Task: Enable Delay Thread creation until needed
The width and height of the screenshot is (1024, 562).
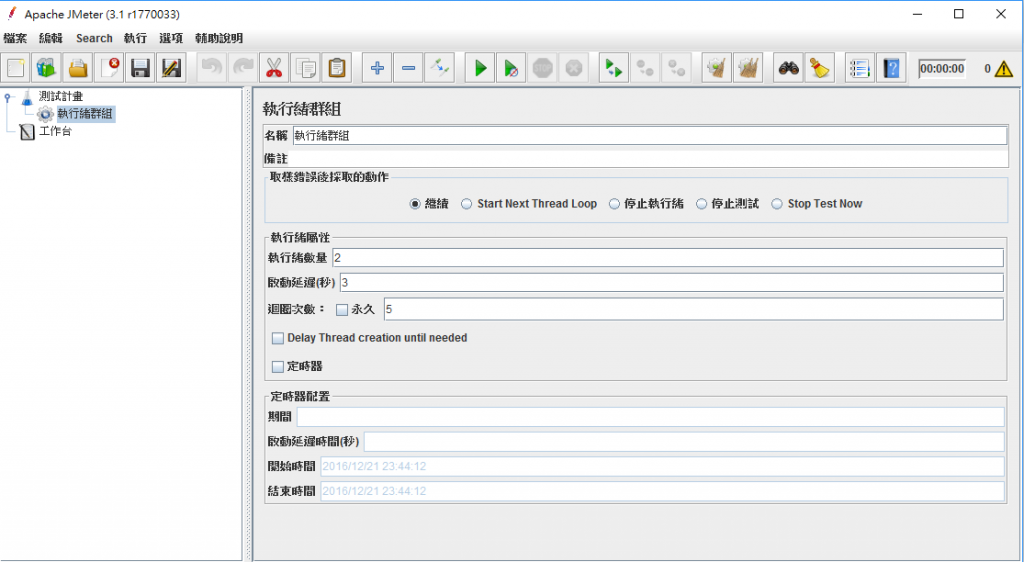Action: tap(278, 338)
